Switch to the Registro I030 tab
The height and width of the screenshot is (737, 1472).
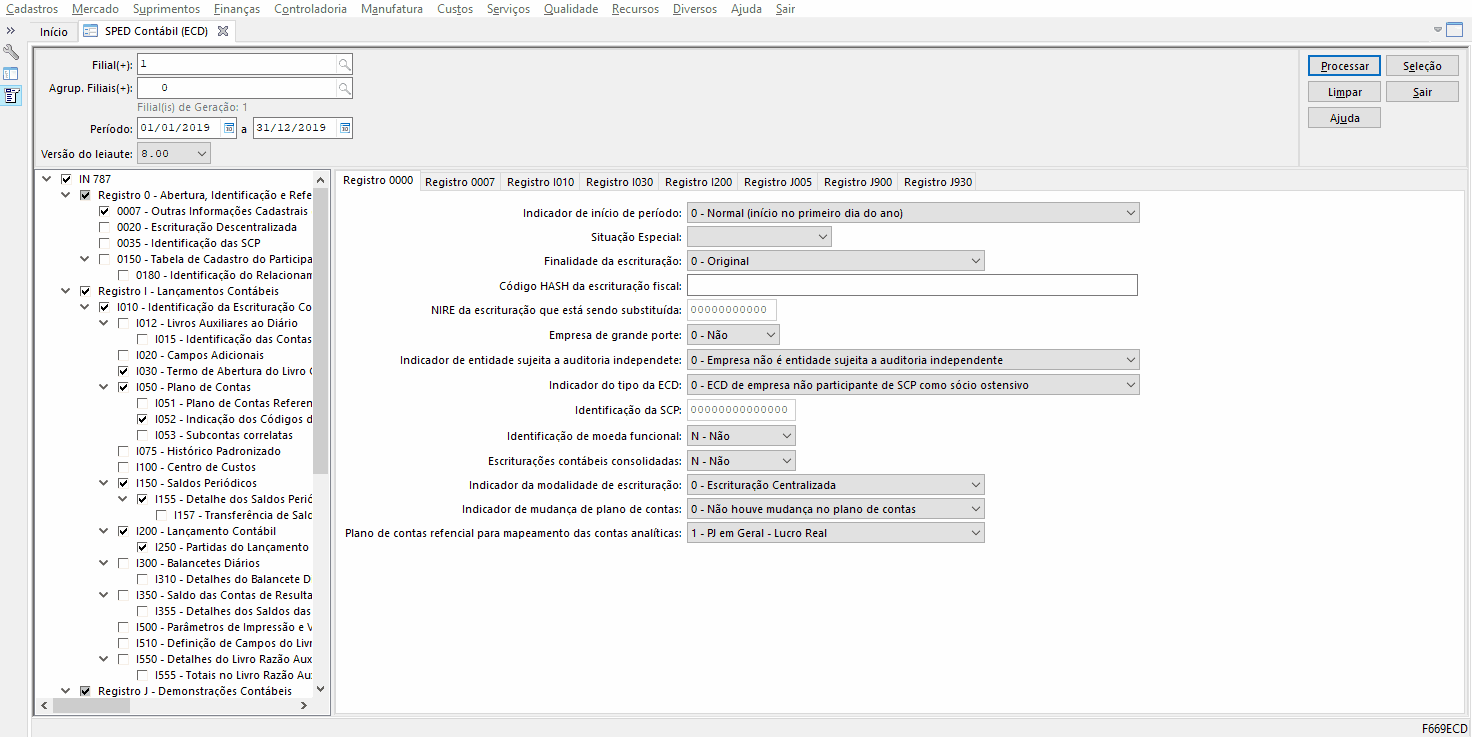pos(620,182)
